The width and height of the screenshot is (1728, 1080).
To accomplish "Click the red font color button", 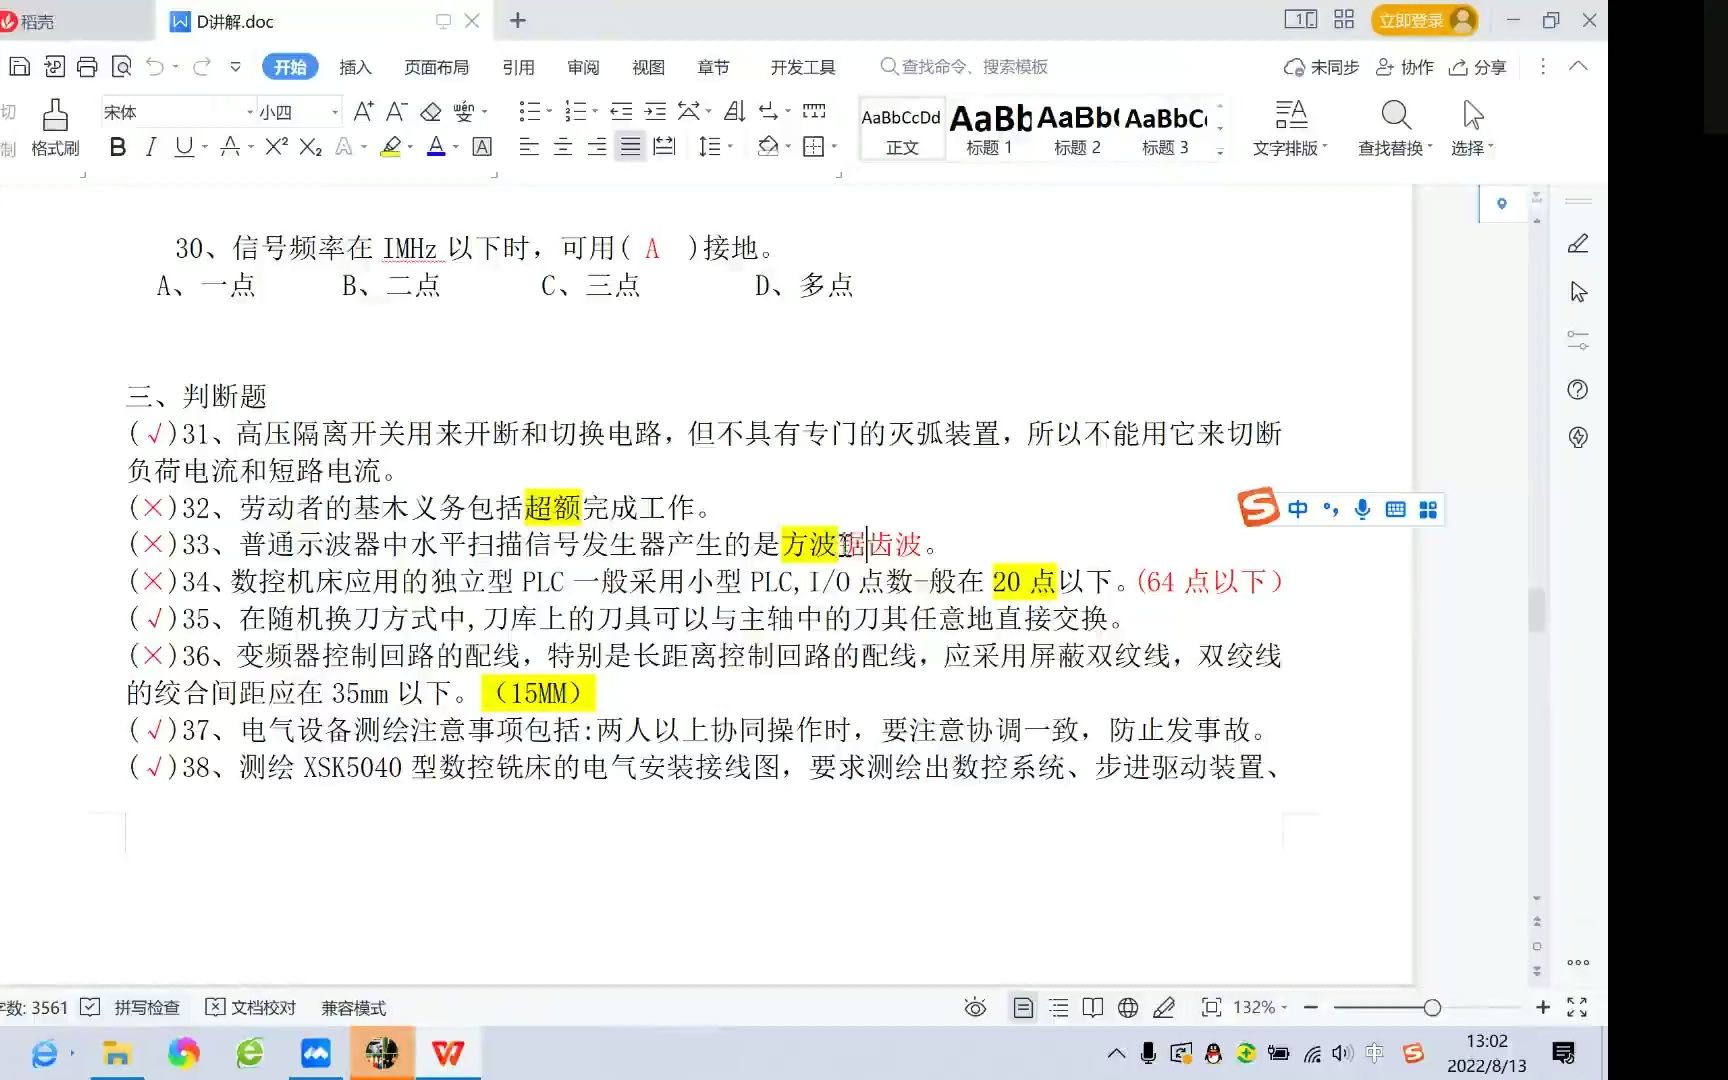I will tap(436, 147).
